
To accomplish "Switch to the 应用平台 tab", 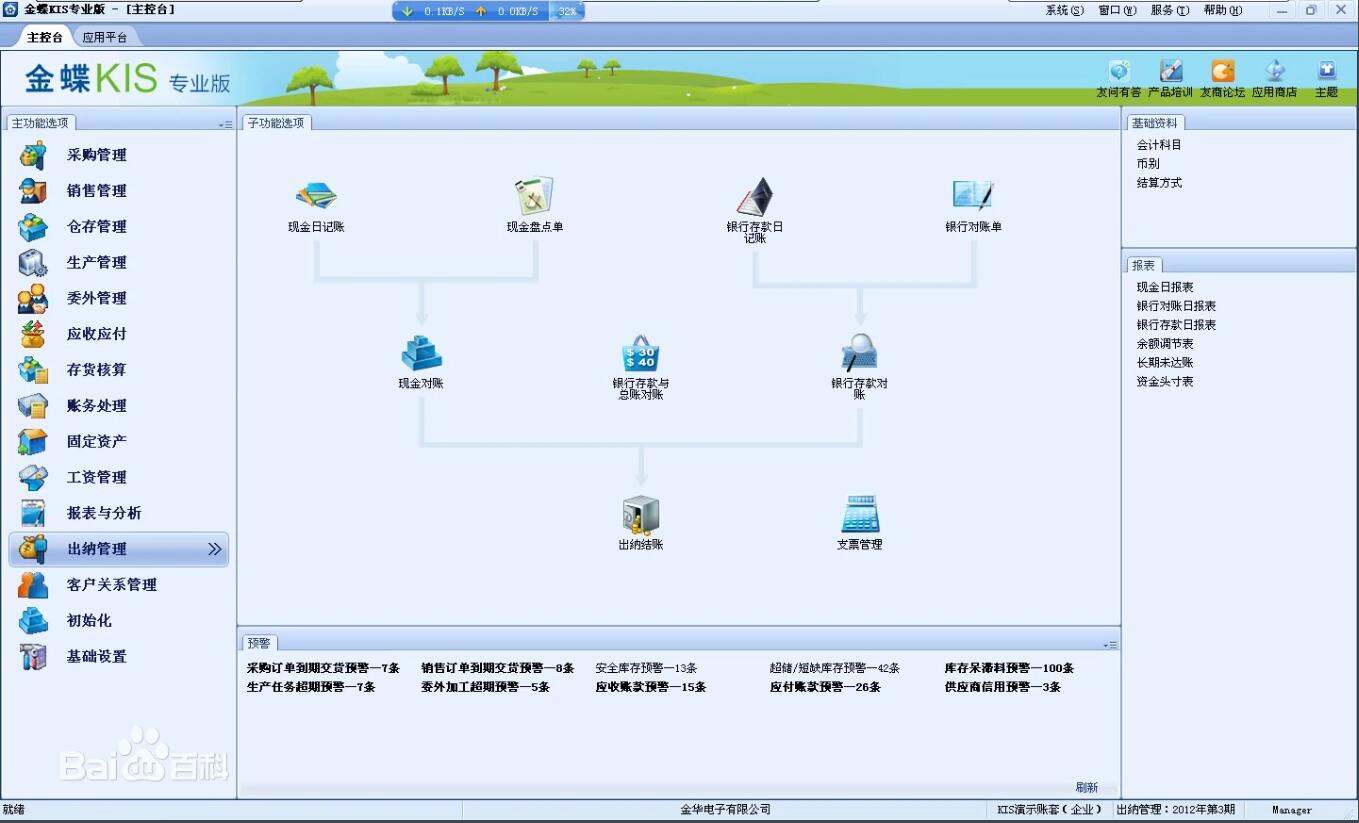I will [105, 37].
